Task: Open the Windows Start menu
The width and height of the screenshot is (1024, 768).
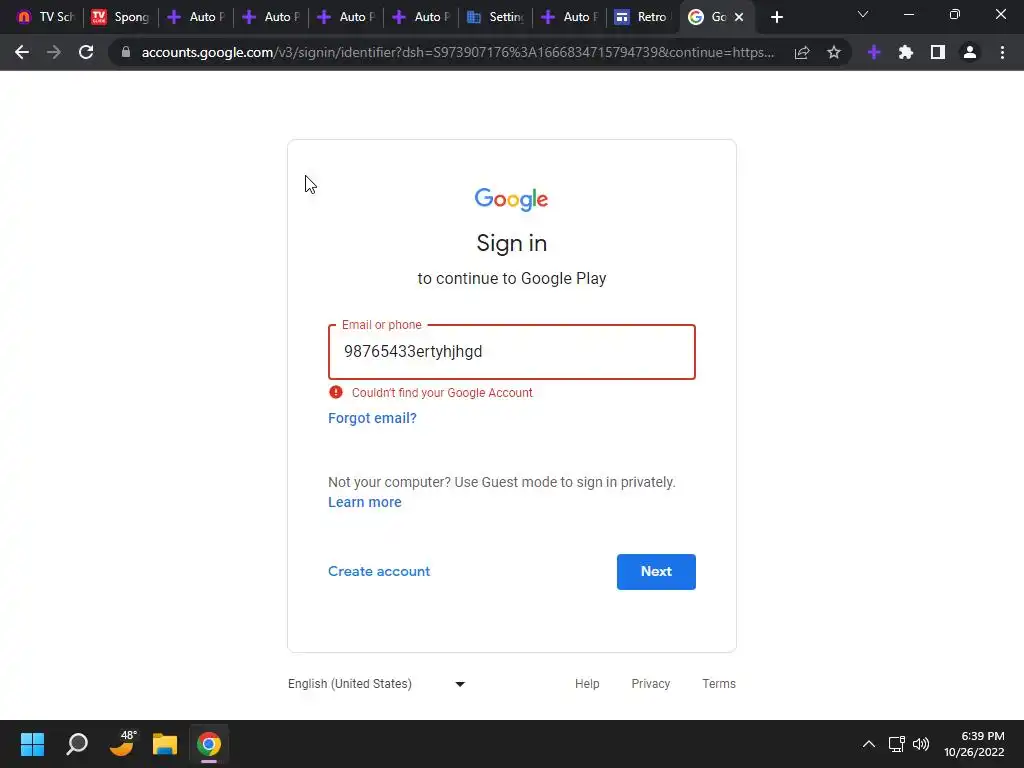Action: coord(32,744)
